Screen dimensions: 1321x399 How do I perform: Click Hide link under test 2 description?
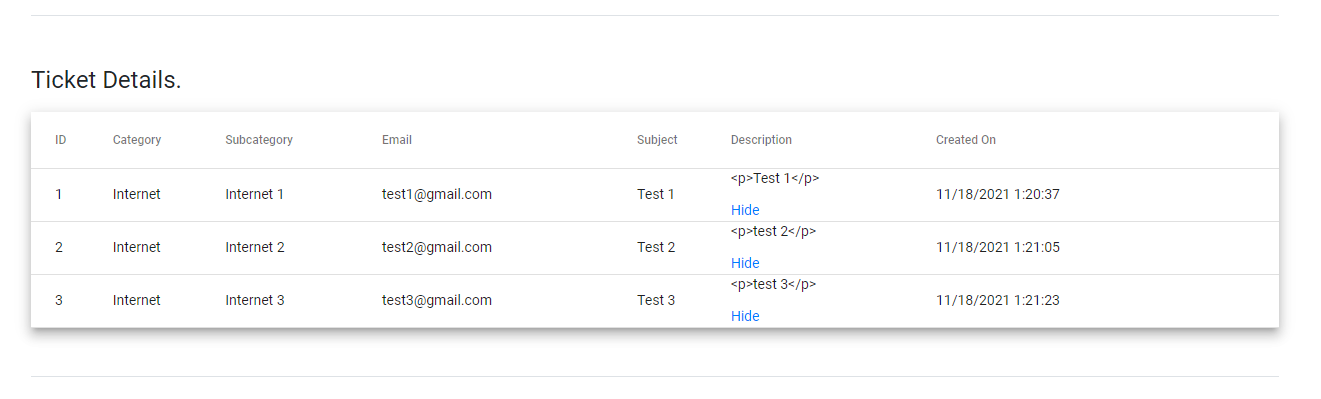click(x=745, y=263)
